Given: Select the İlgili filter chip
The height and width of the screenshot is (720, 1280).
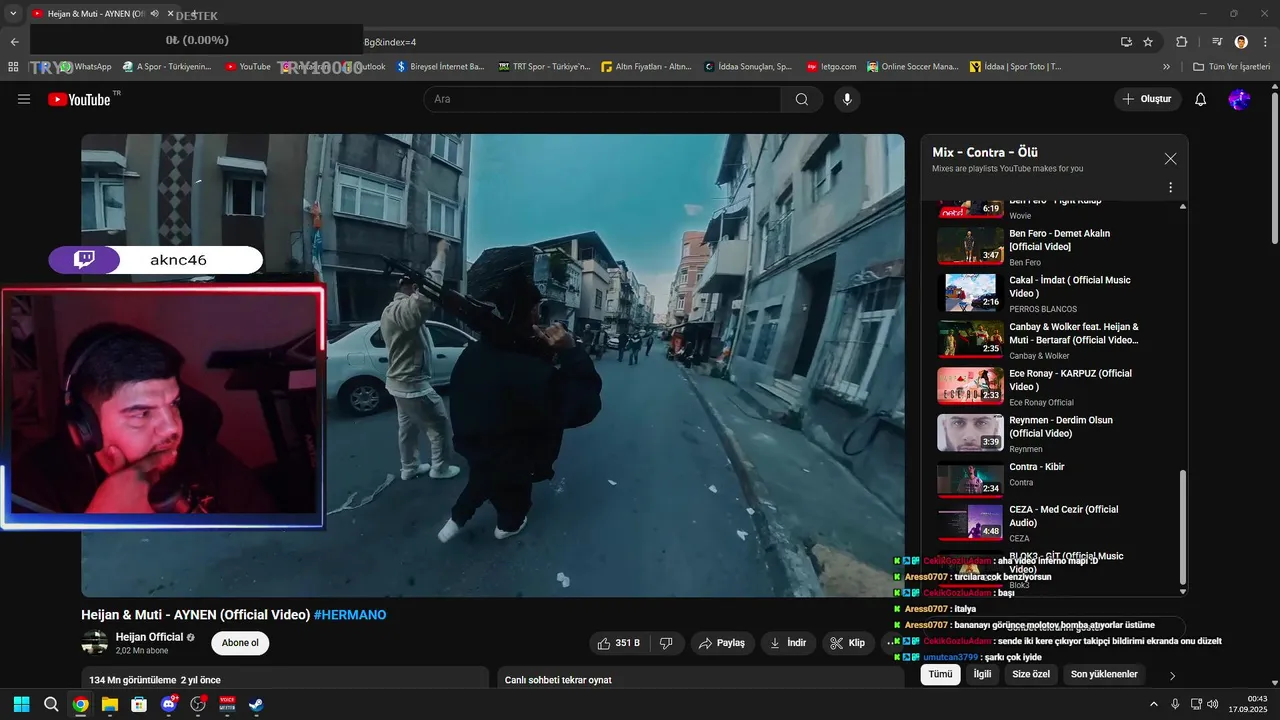Looking at the screenshot, I should pos(982,674).
